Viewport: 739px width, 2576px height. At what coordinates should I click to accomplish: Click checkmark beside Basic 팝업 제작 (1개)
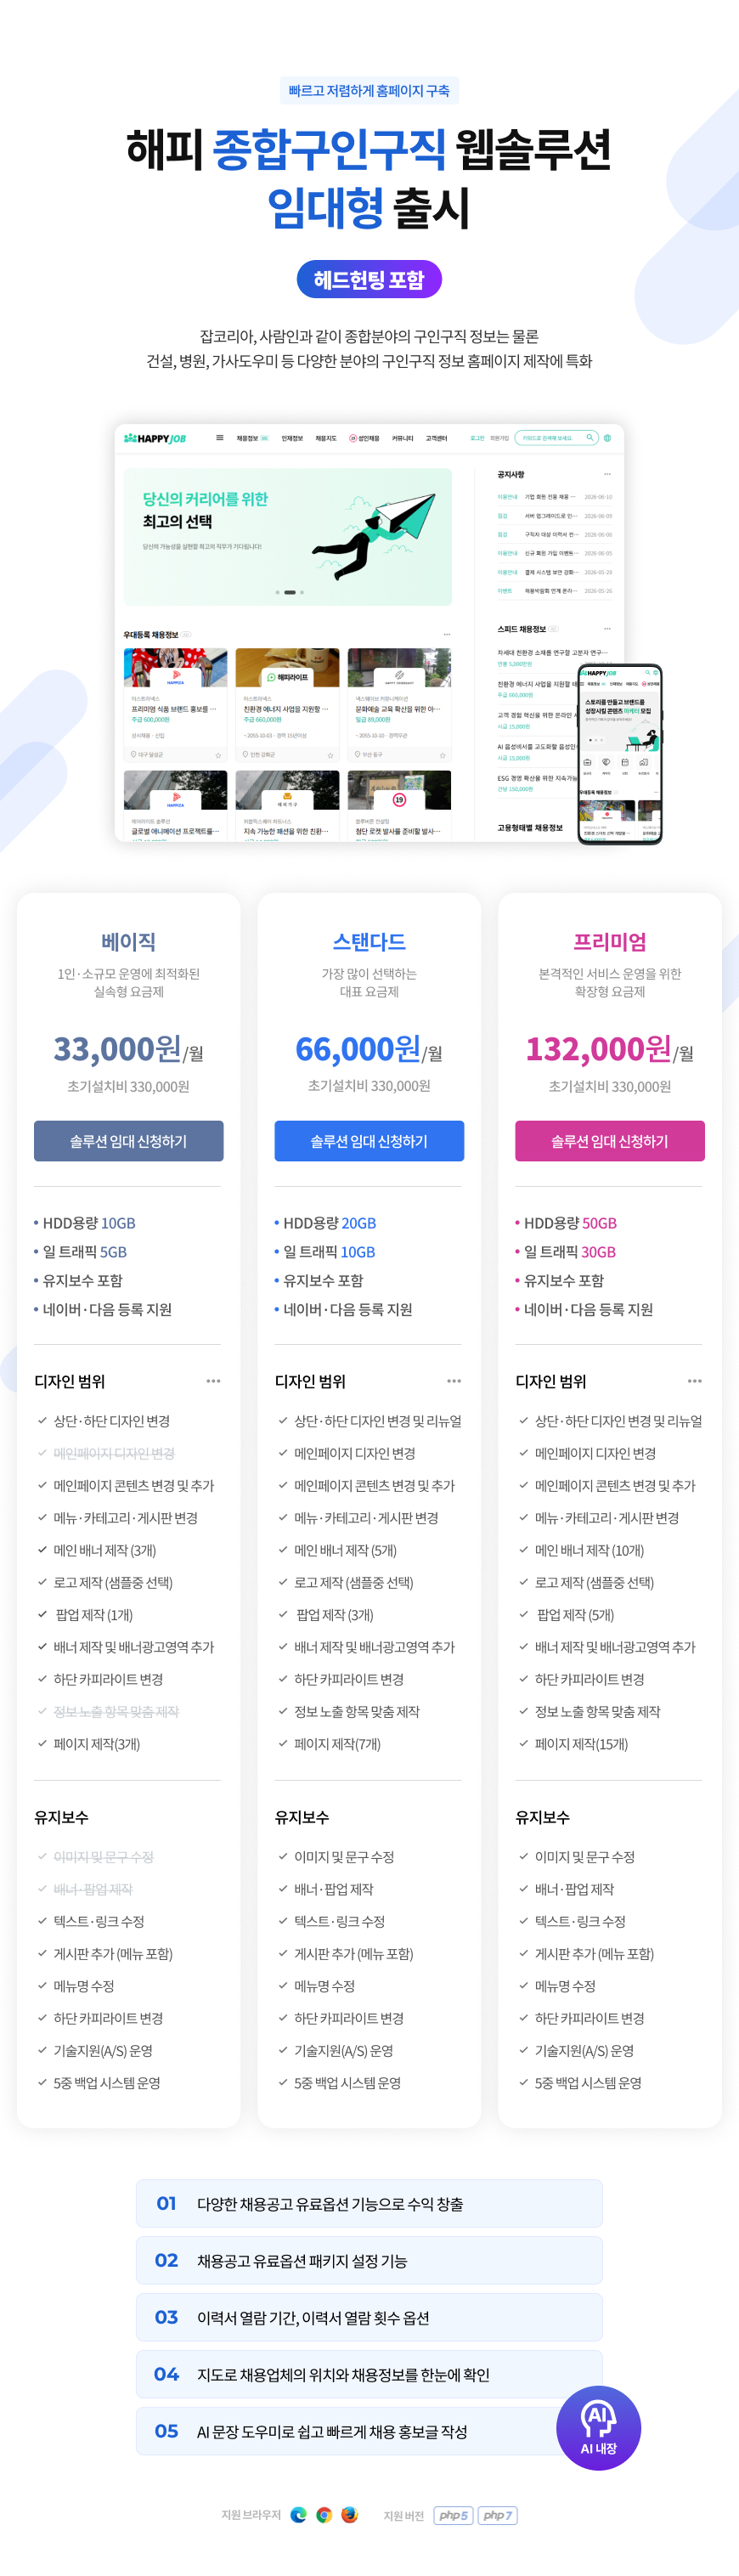coord(42,1614)
